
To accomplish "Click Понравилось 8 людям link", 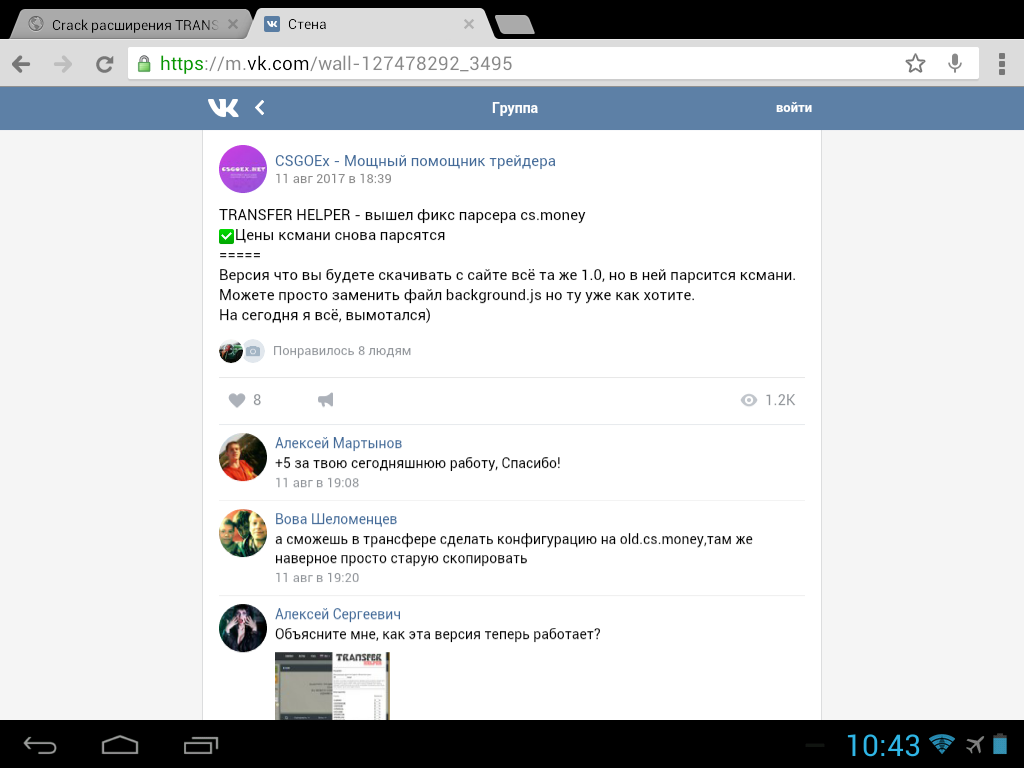I will point(342,351).
